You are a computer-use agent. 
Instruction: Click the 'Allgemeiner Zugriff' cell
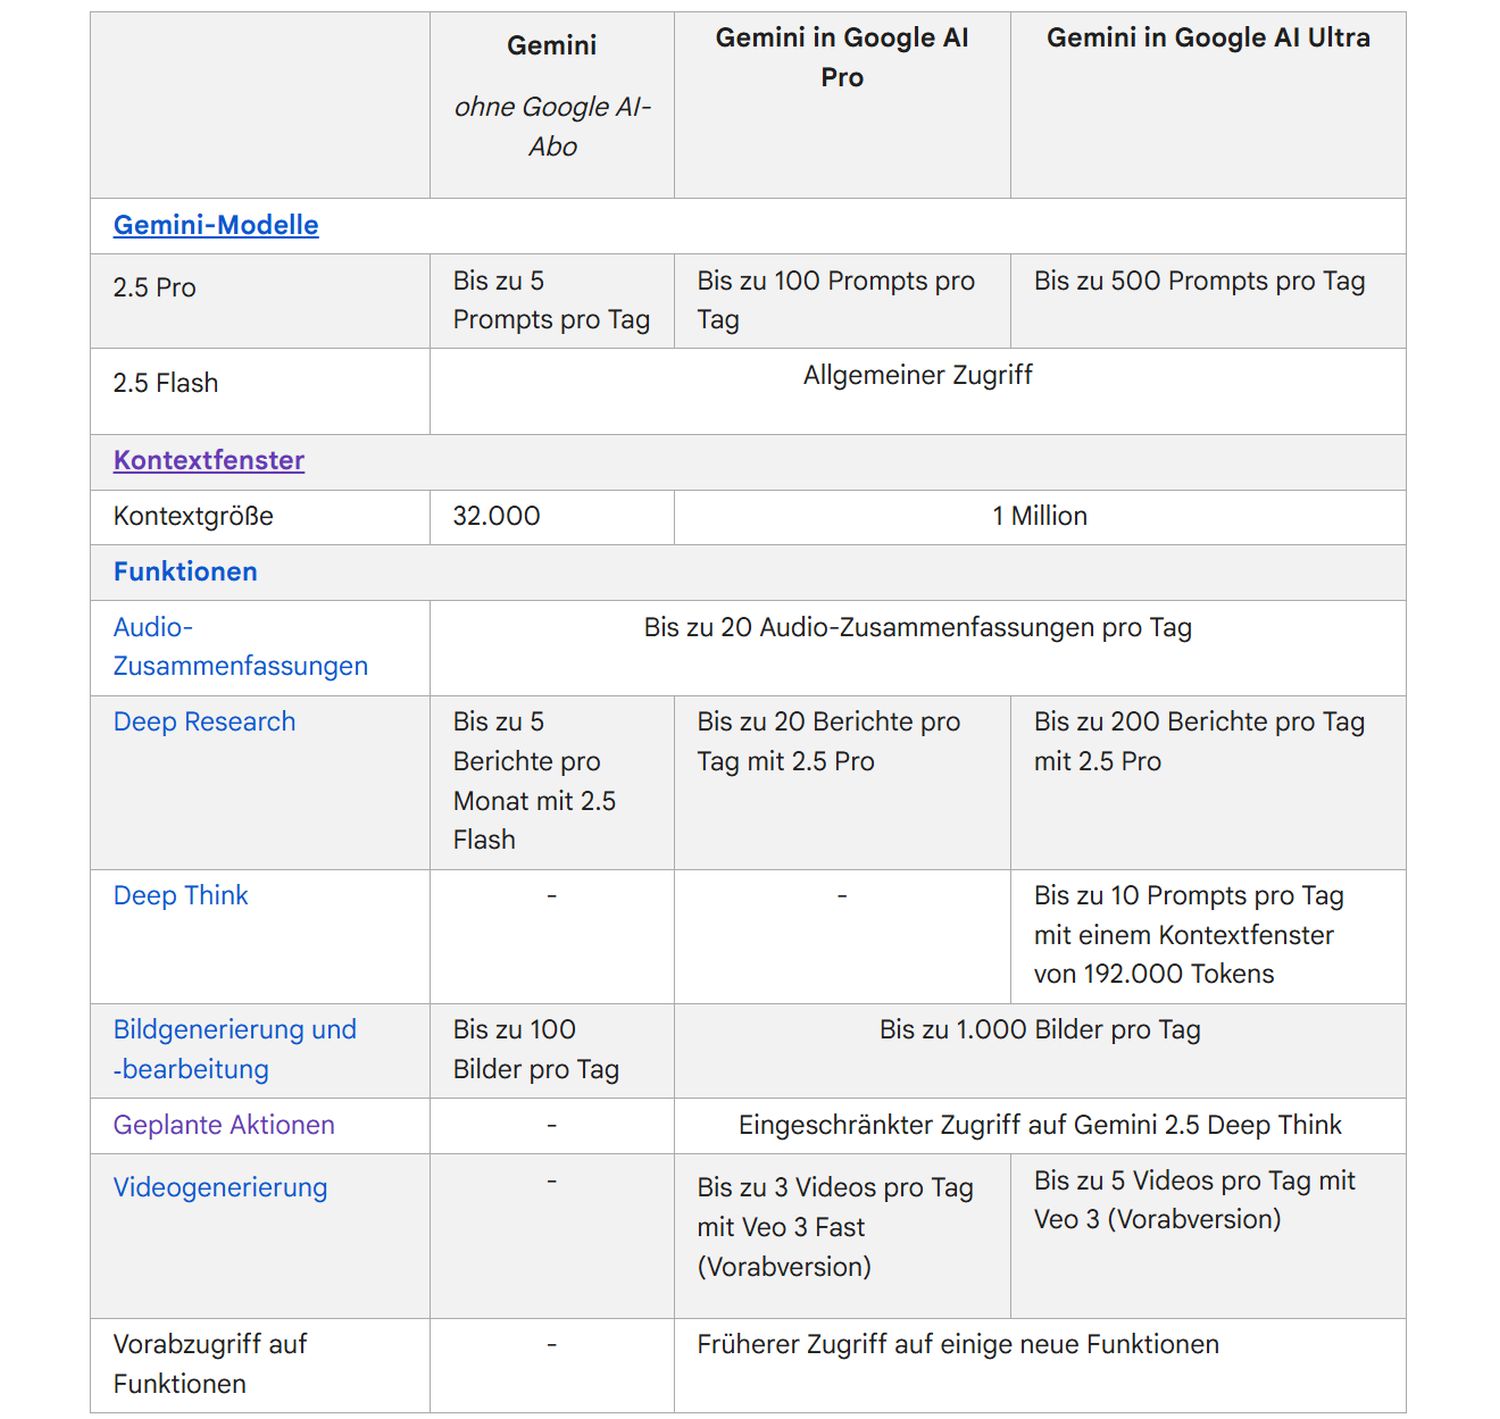click(x=917, y=375)
